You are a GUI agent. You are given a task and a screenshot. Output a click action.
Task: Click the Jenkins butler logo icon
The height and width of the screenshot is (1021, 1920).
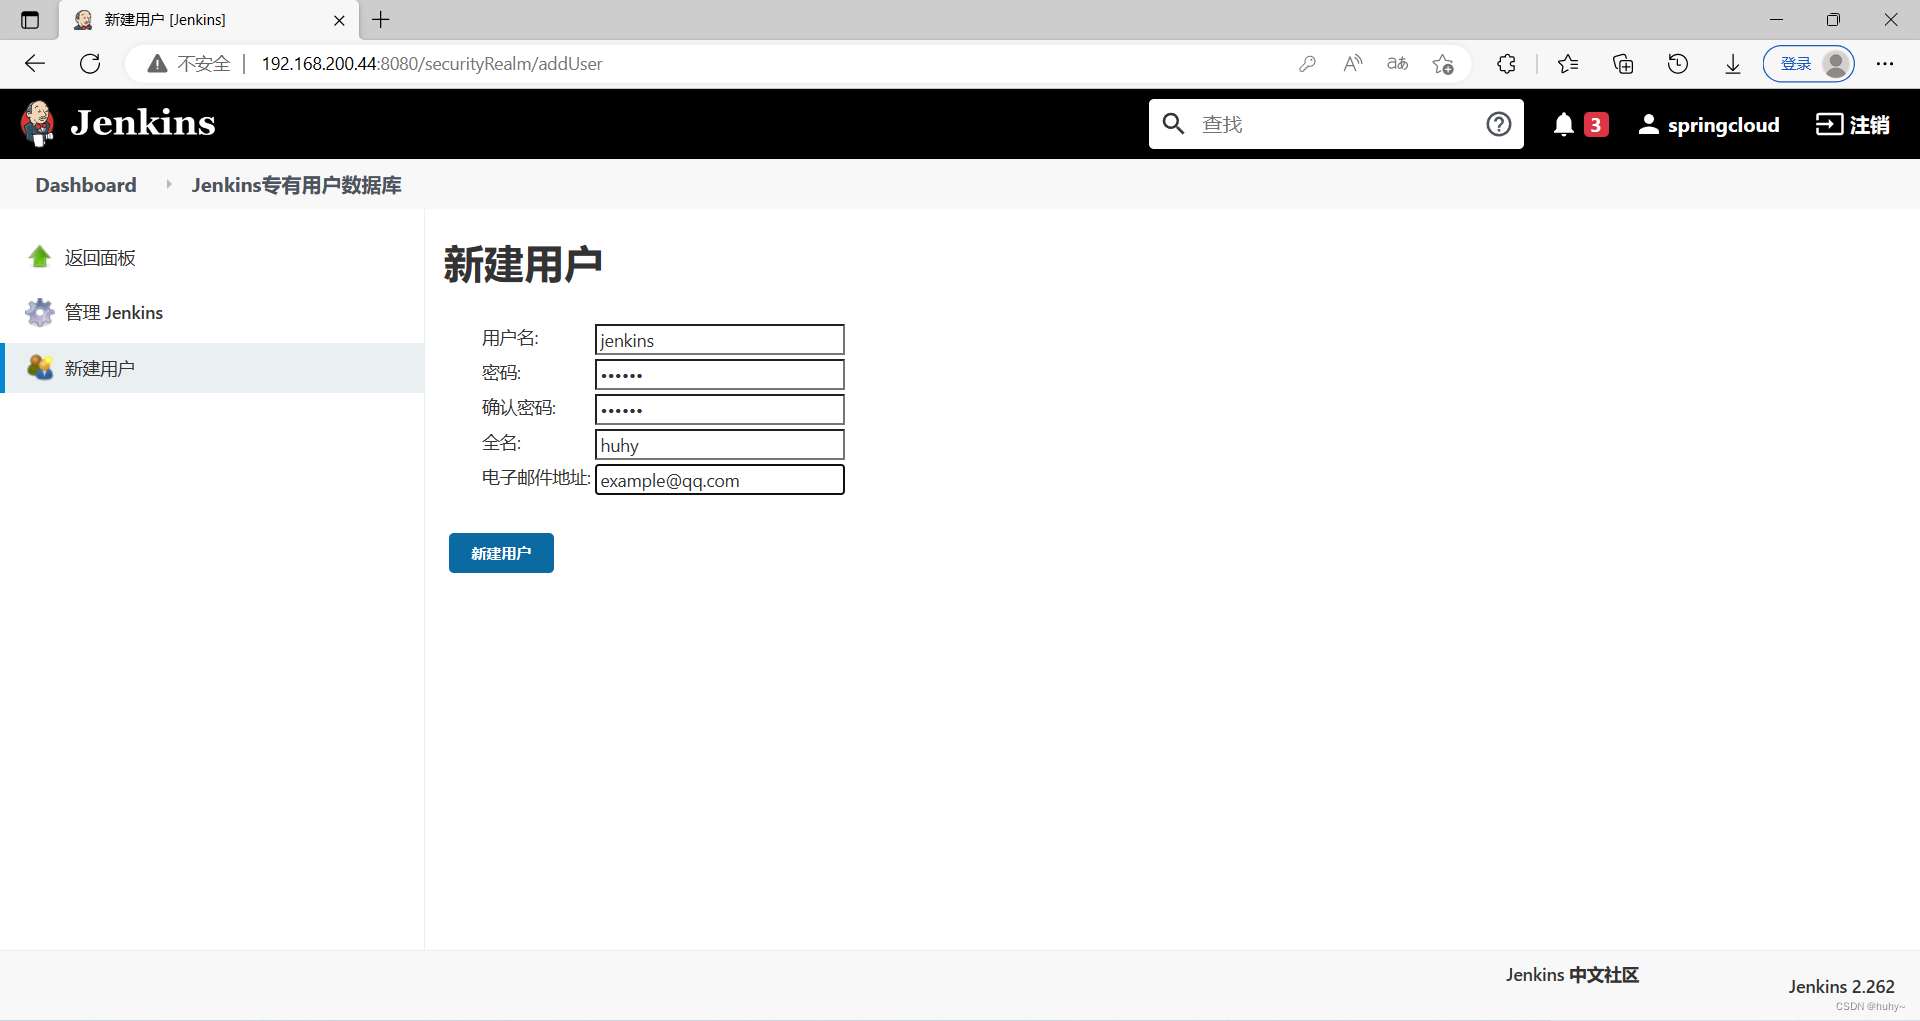38,123
